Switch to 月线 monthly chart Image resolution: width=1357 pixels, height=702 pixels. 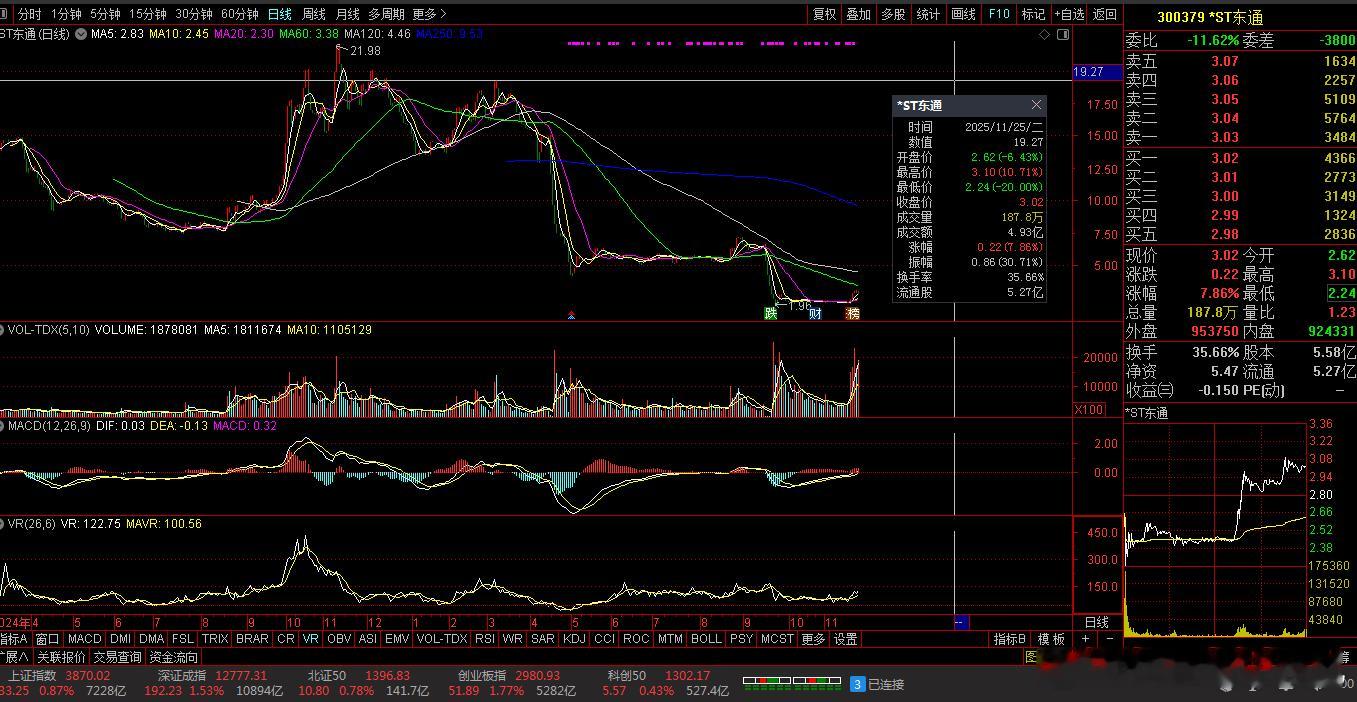point(347,14)
